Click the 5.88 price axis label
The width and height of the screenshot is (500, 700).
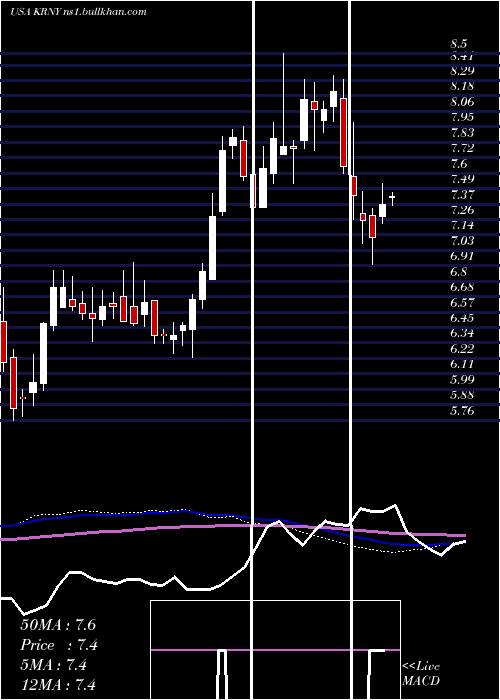pyautogui.click(x=462, y=395)
